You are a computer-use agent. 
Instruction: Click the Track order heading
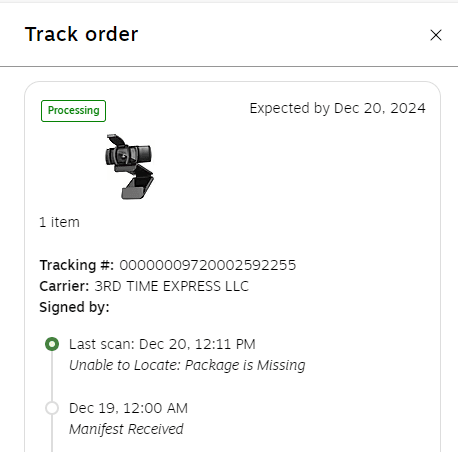point(81,34)
